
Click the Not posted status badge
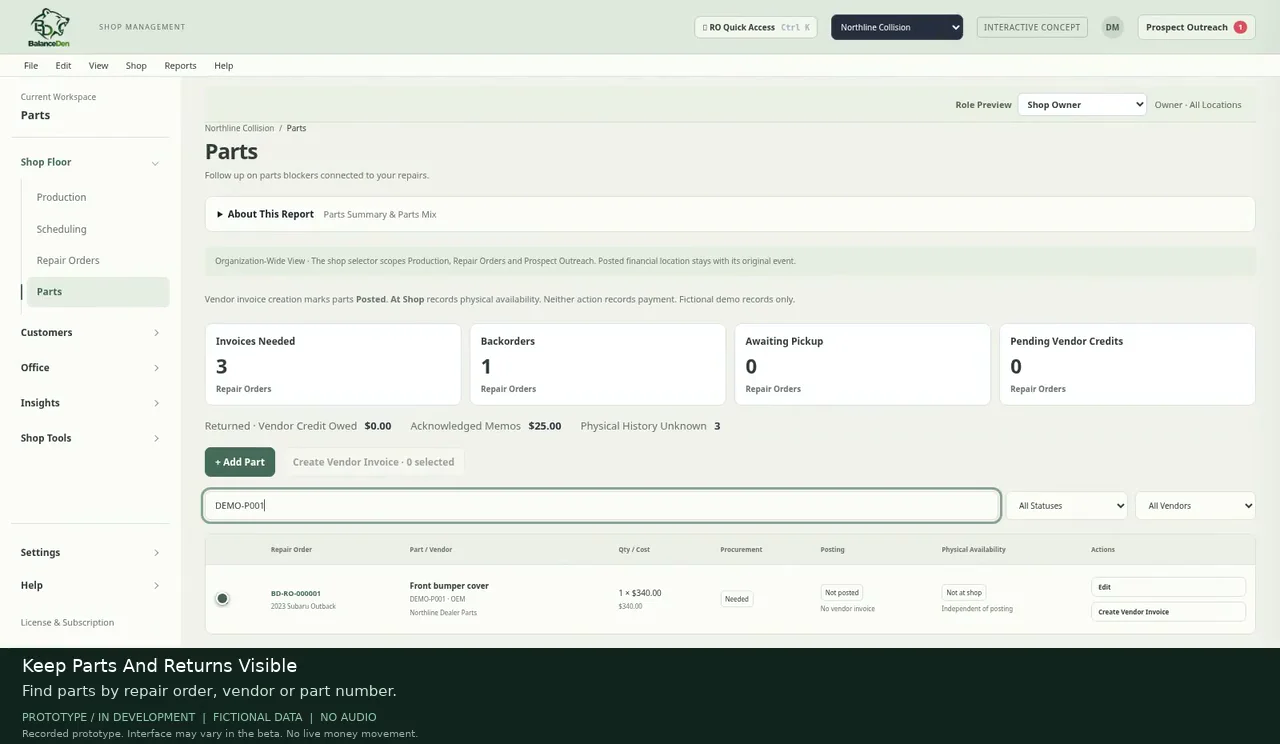pyautogui.click(x=841, y=592)
